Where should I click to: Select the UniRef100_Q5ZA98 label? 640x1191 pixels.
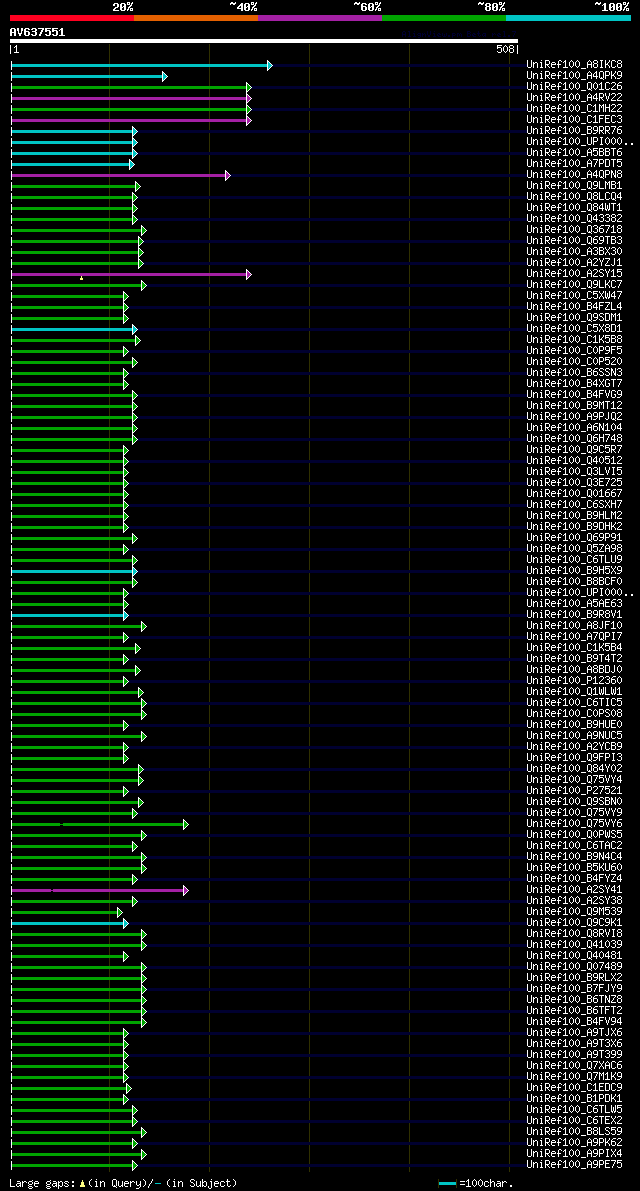pos(574,548)
